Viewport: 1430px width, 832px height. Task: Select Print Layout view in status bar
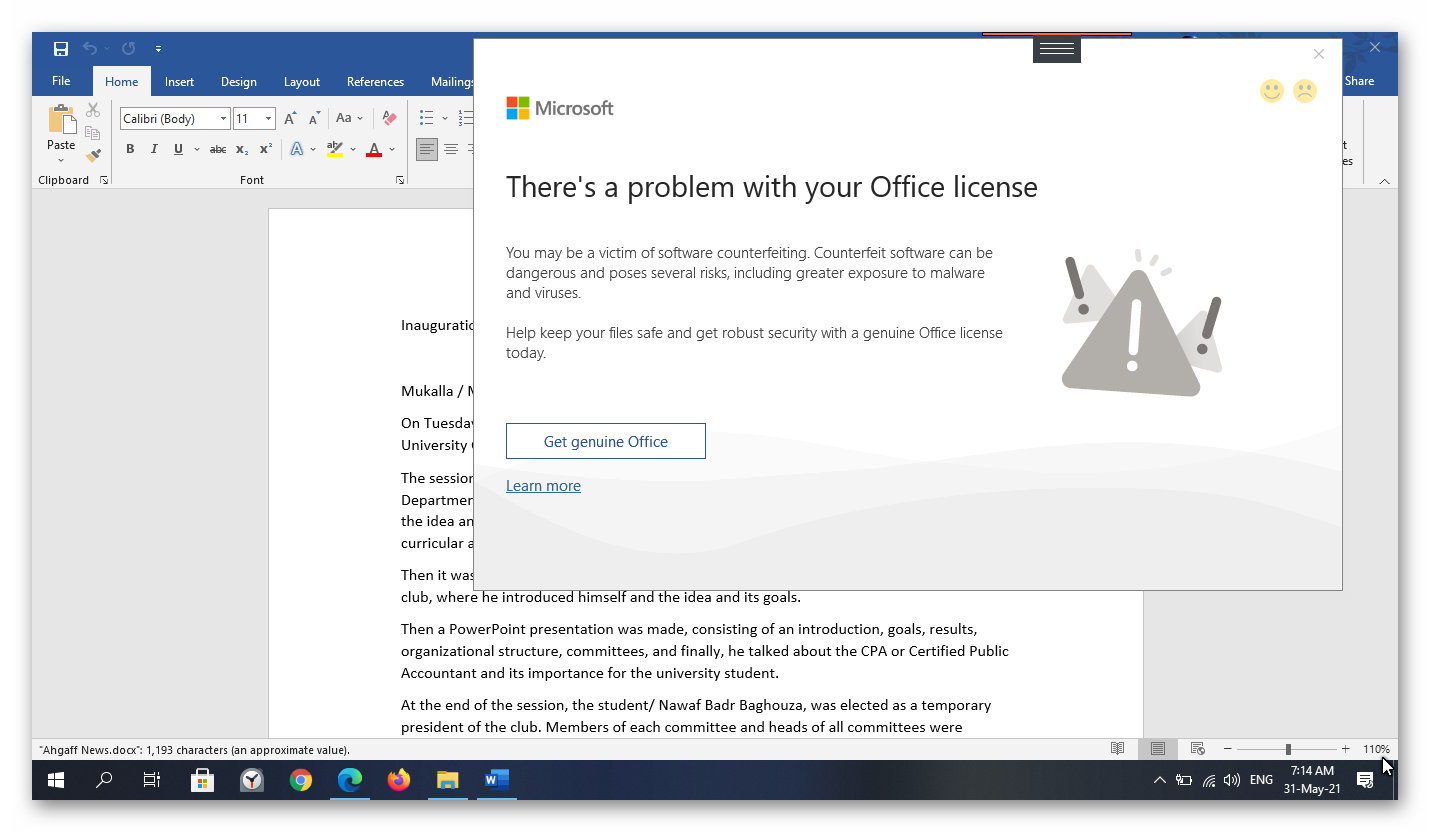click(1158, 749)
